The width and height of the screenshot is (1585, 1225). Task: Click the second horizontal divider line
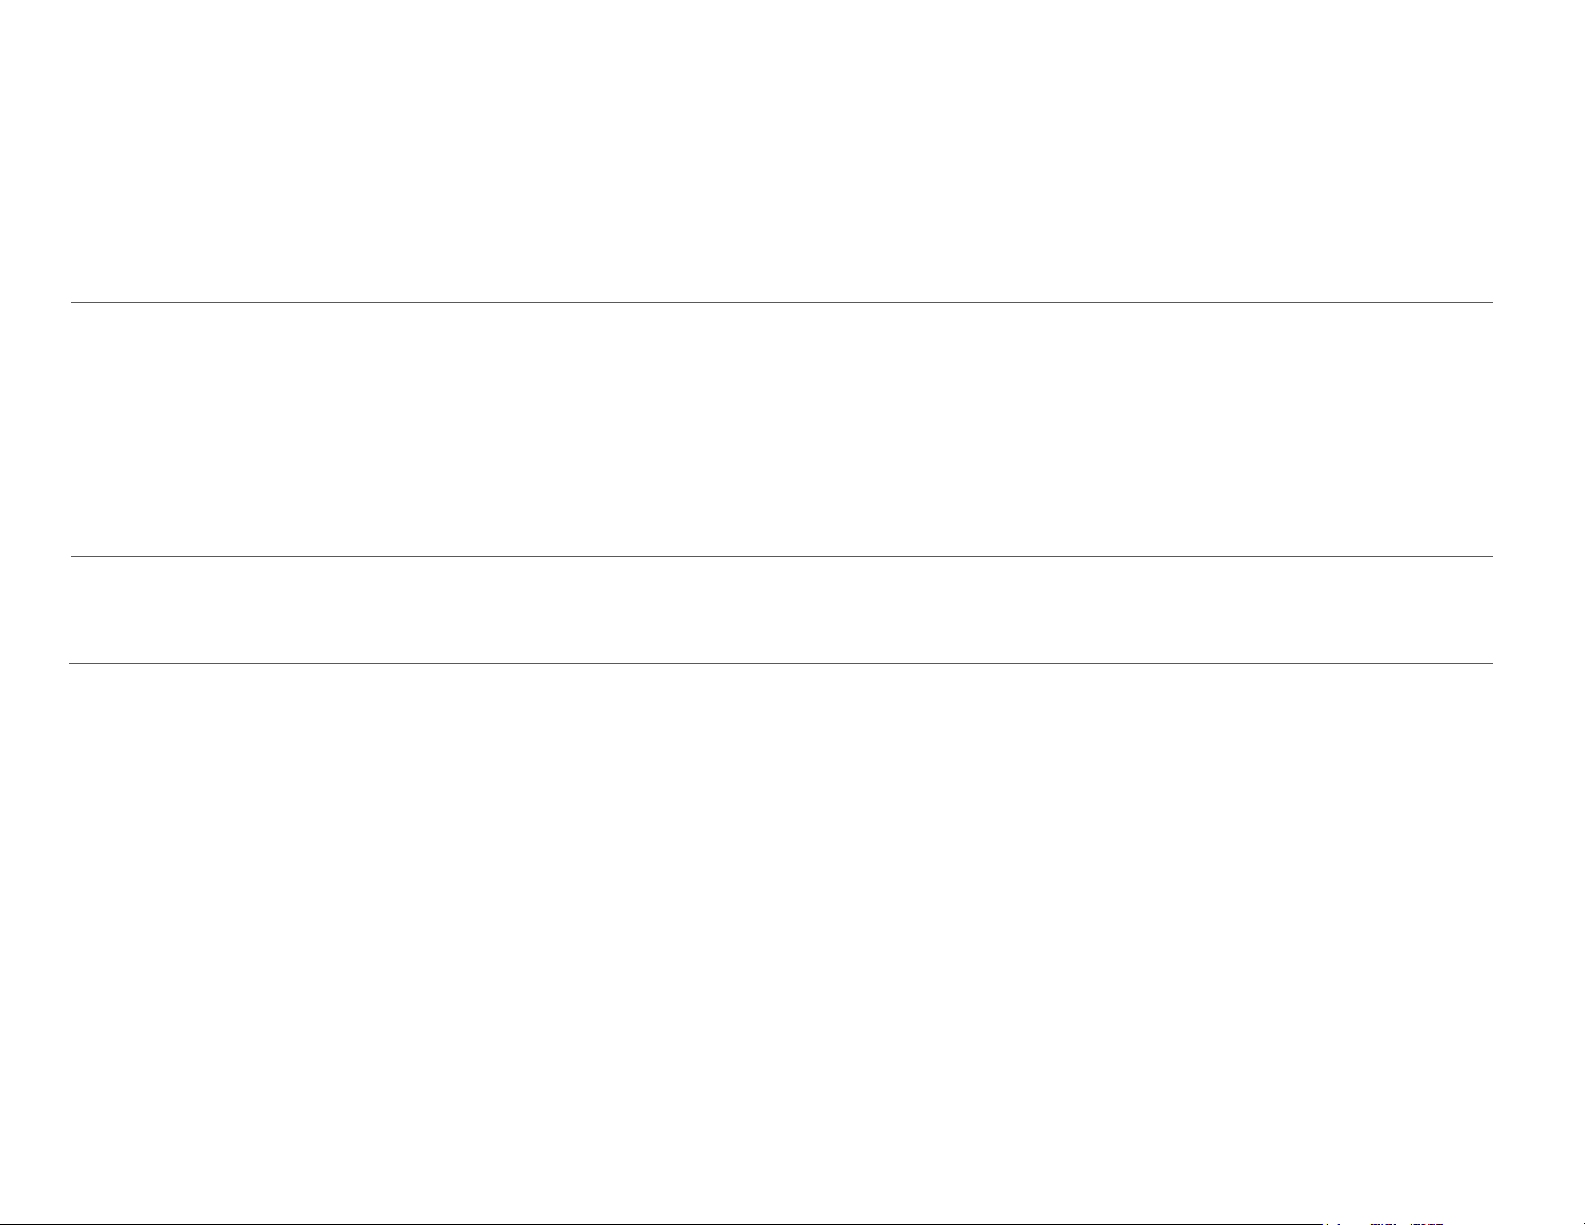pyautogui.click(x=780, y=556)
